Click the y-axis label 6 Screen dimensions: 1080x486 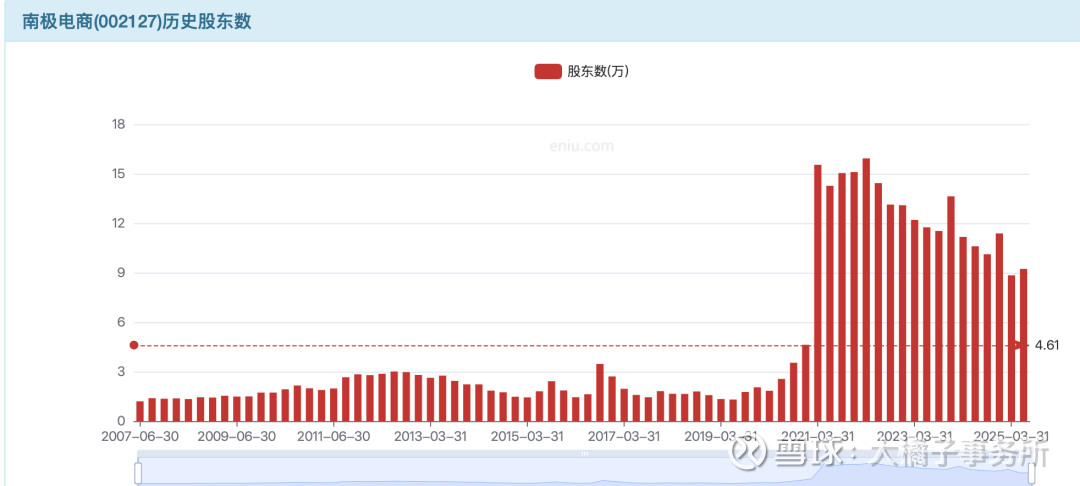121,323
